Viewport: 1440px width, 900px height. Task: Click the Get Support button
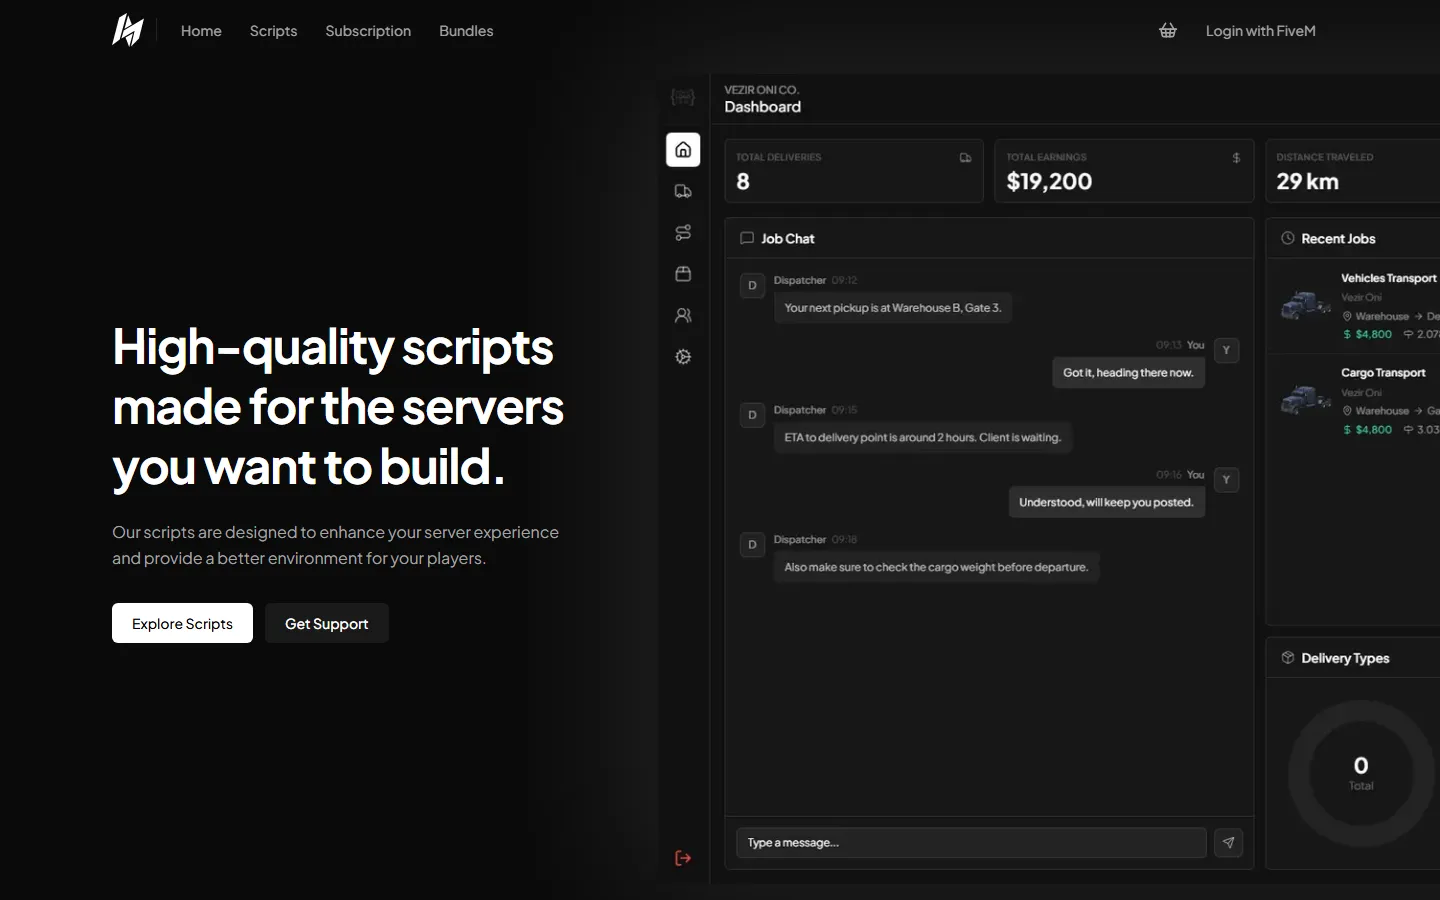coord(327,623)
